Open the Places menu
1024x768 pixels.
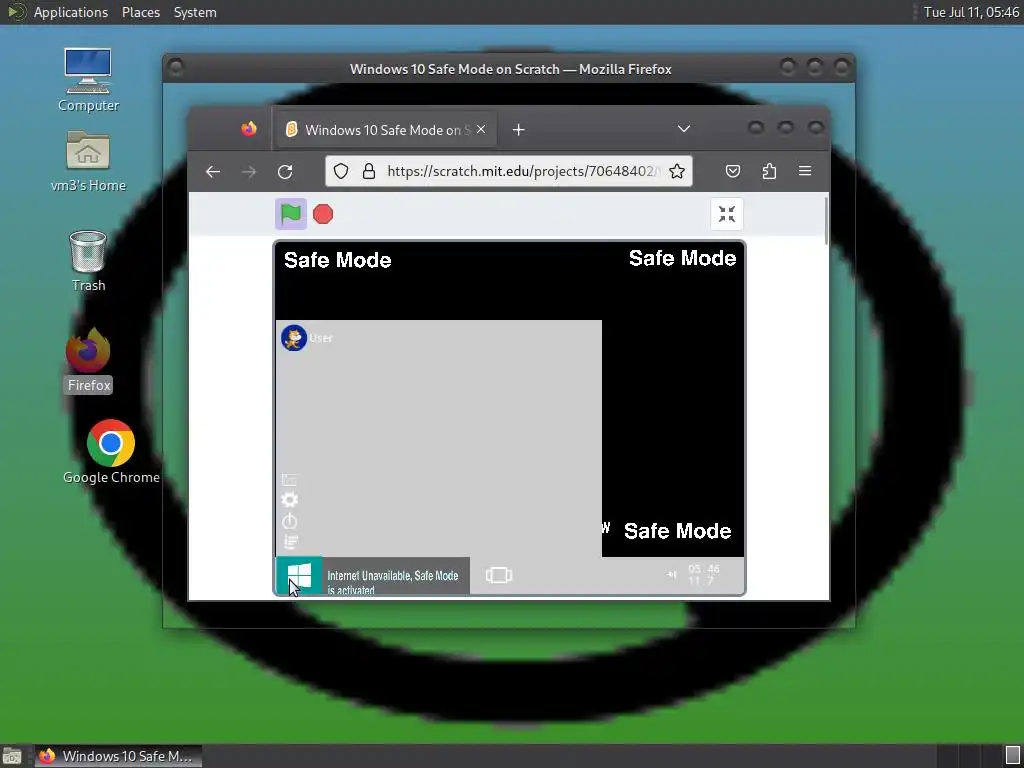point(141,12)
